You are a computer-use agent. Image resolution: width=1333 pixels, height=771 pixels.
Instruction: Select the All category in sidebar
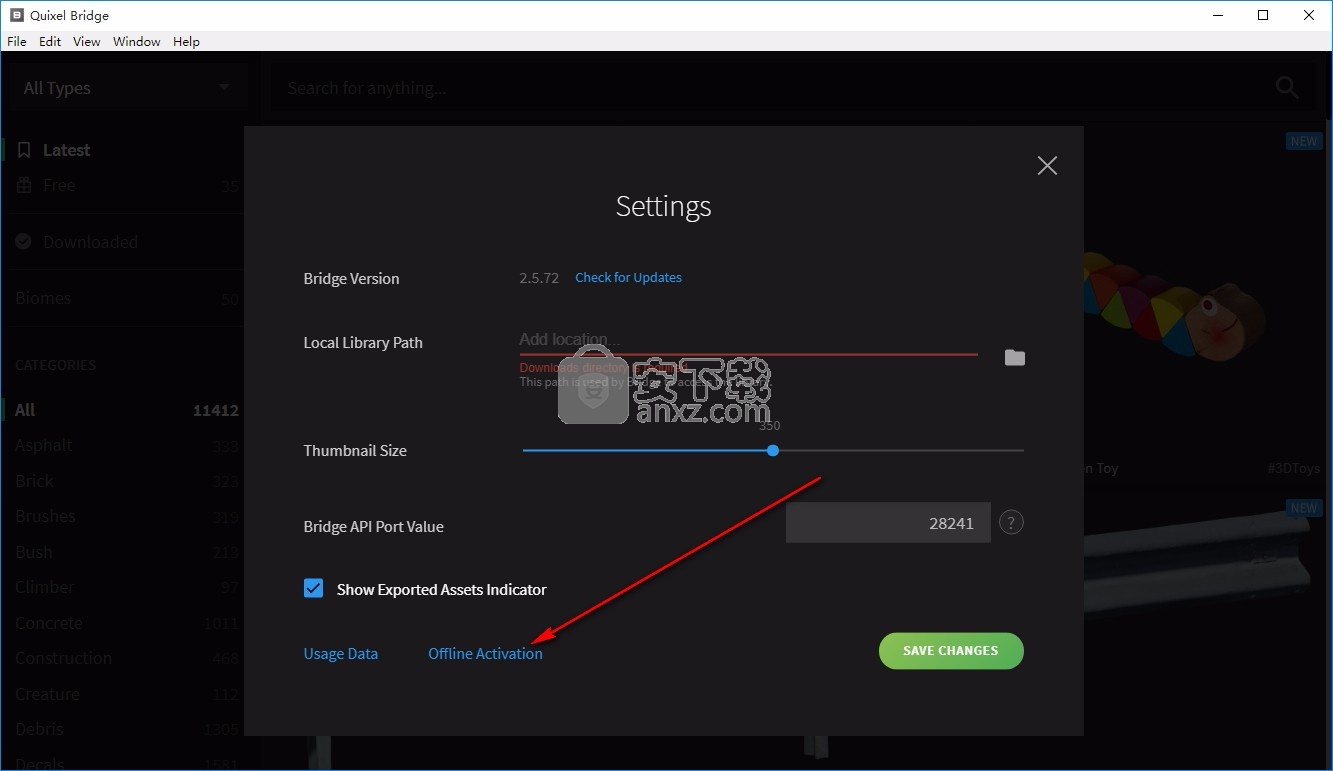point(125,410)
